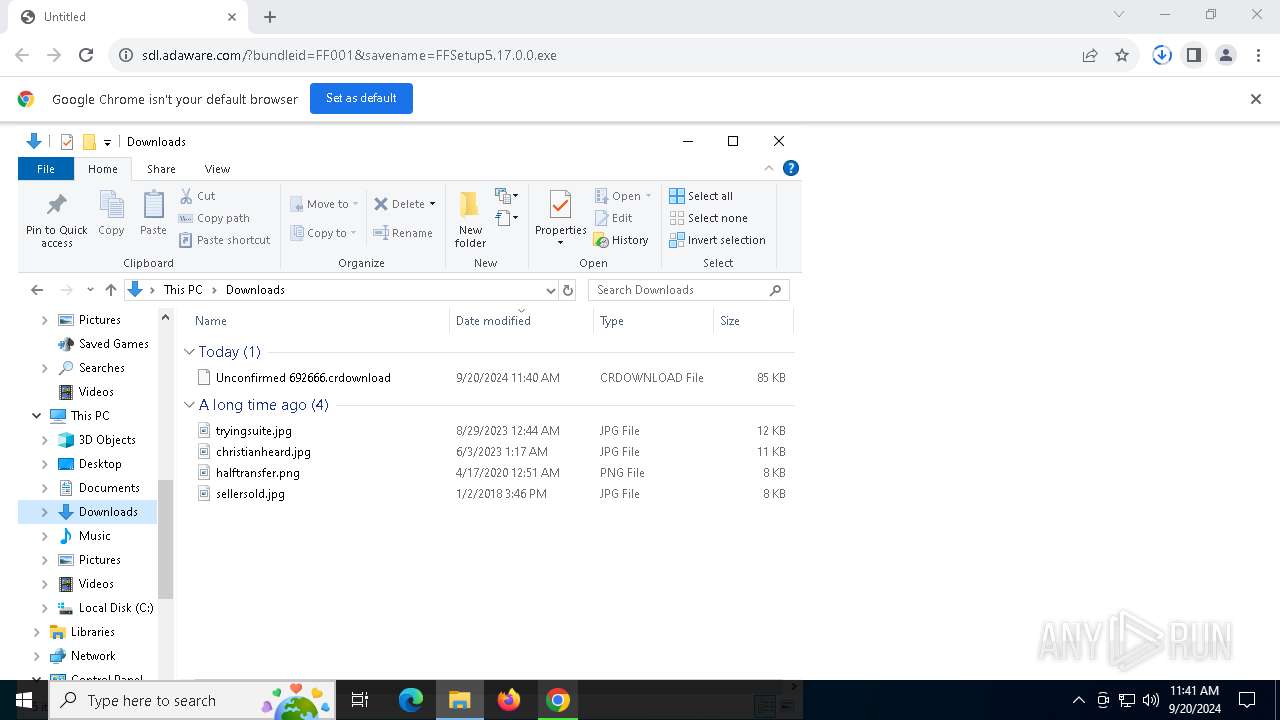Click the Edit command in ribbon
The height and width of the screenshot is (720, 1280).
(x=613, y=218)
